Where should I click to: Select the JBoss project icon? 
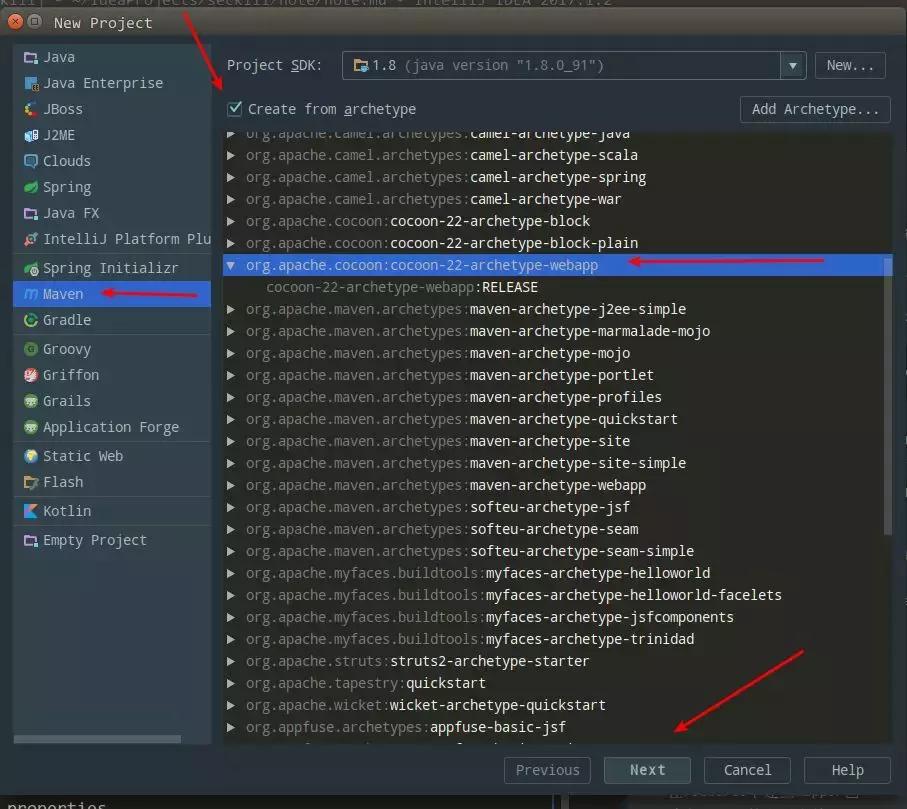[x=30, y=109]
